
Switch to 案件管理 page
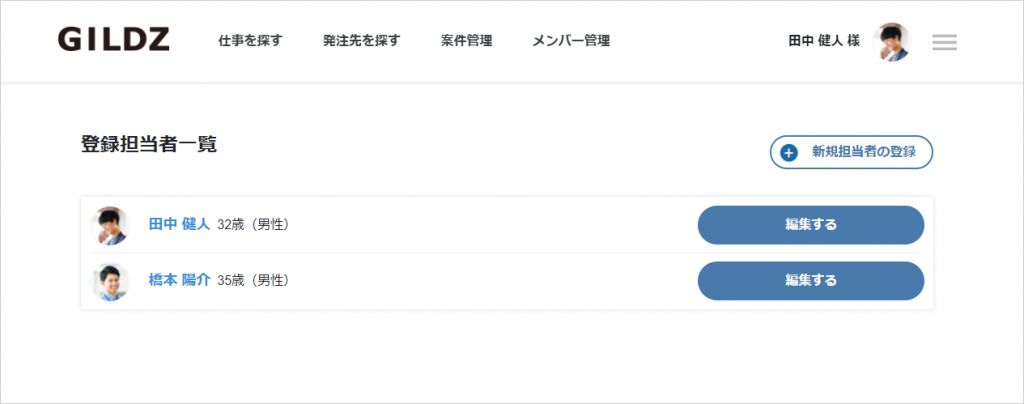tap(466, 41)
